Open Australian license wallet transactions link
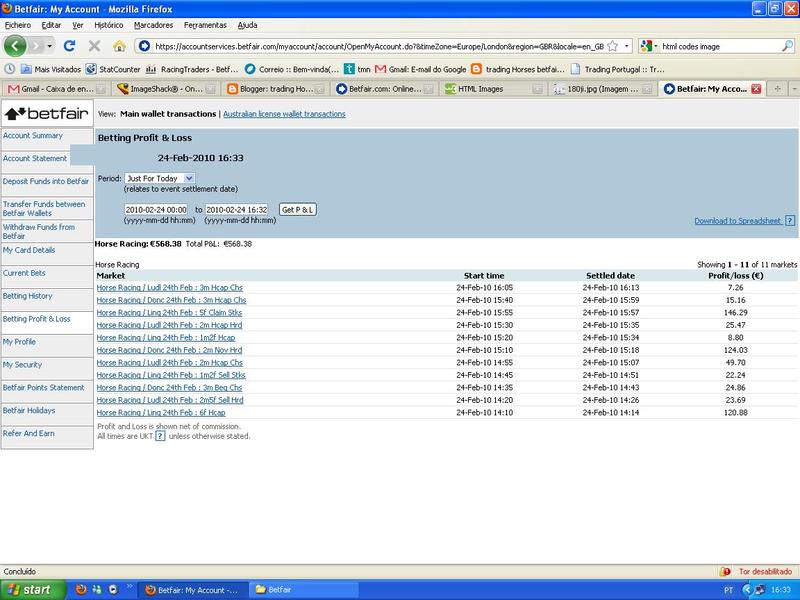800x600 pixels. coord(284,114)
